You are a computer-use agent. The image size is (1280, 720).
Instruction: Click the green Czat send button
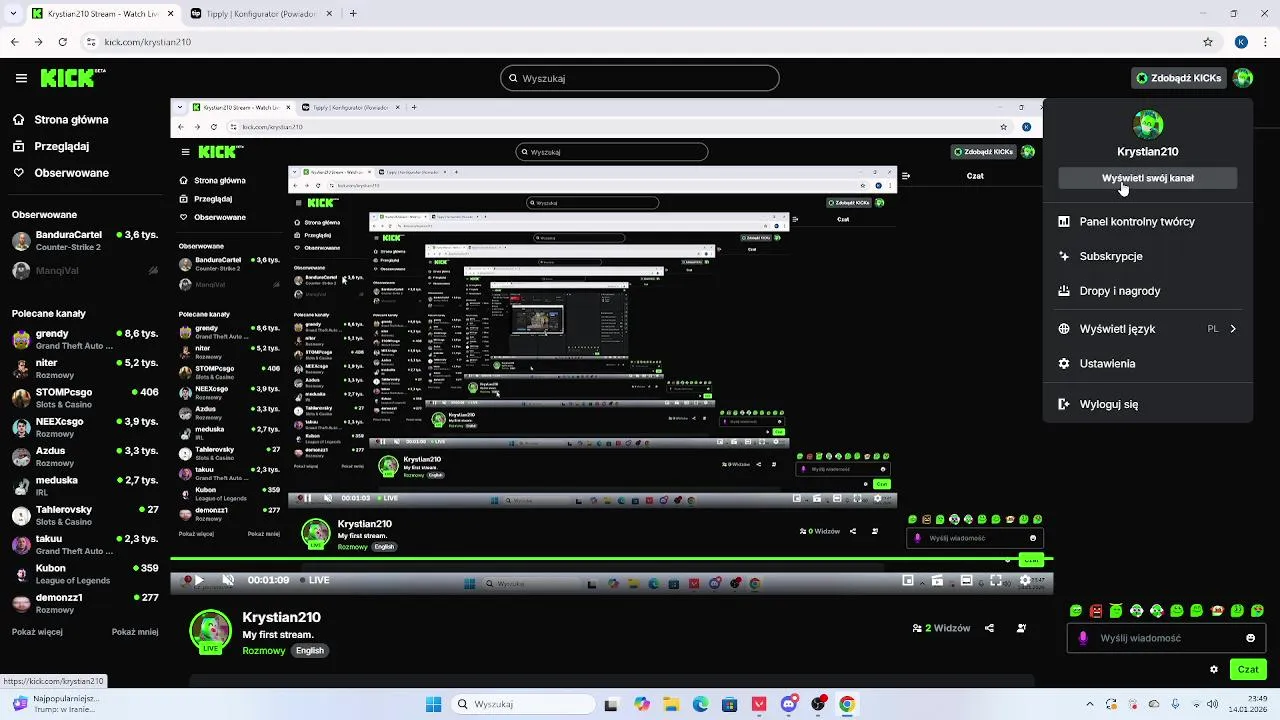pyautogui.click(x=1248, y=669)
